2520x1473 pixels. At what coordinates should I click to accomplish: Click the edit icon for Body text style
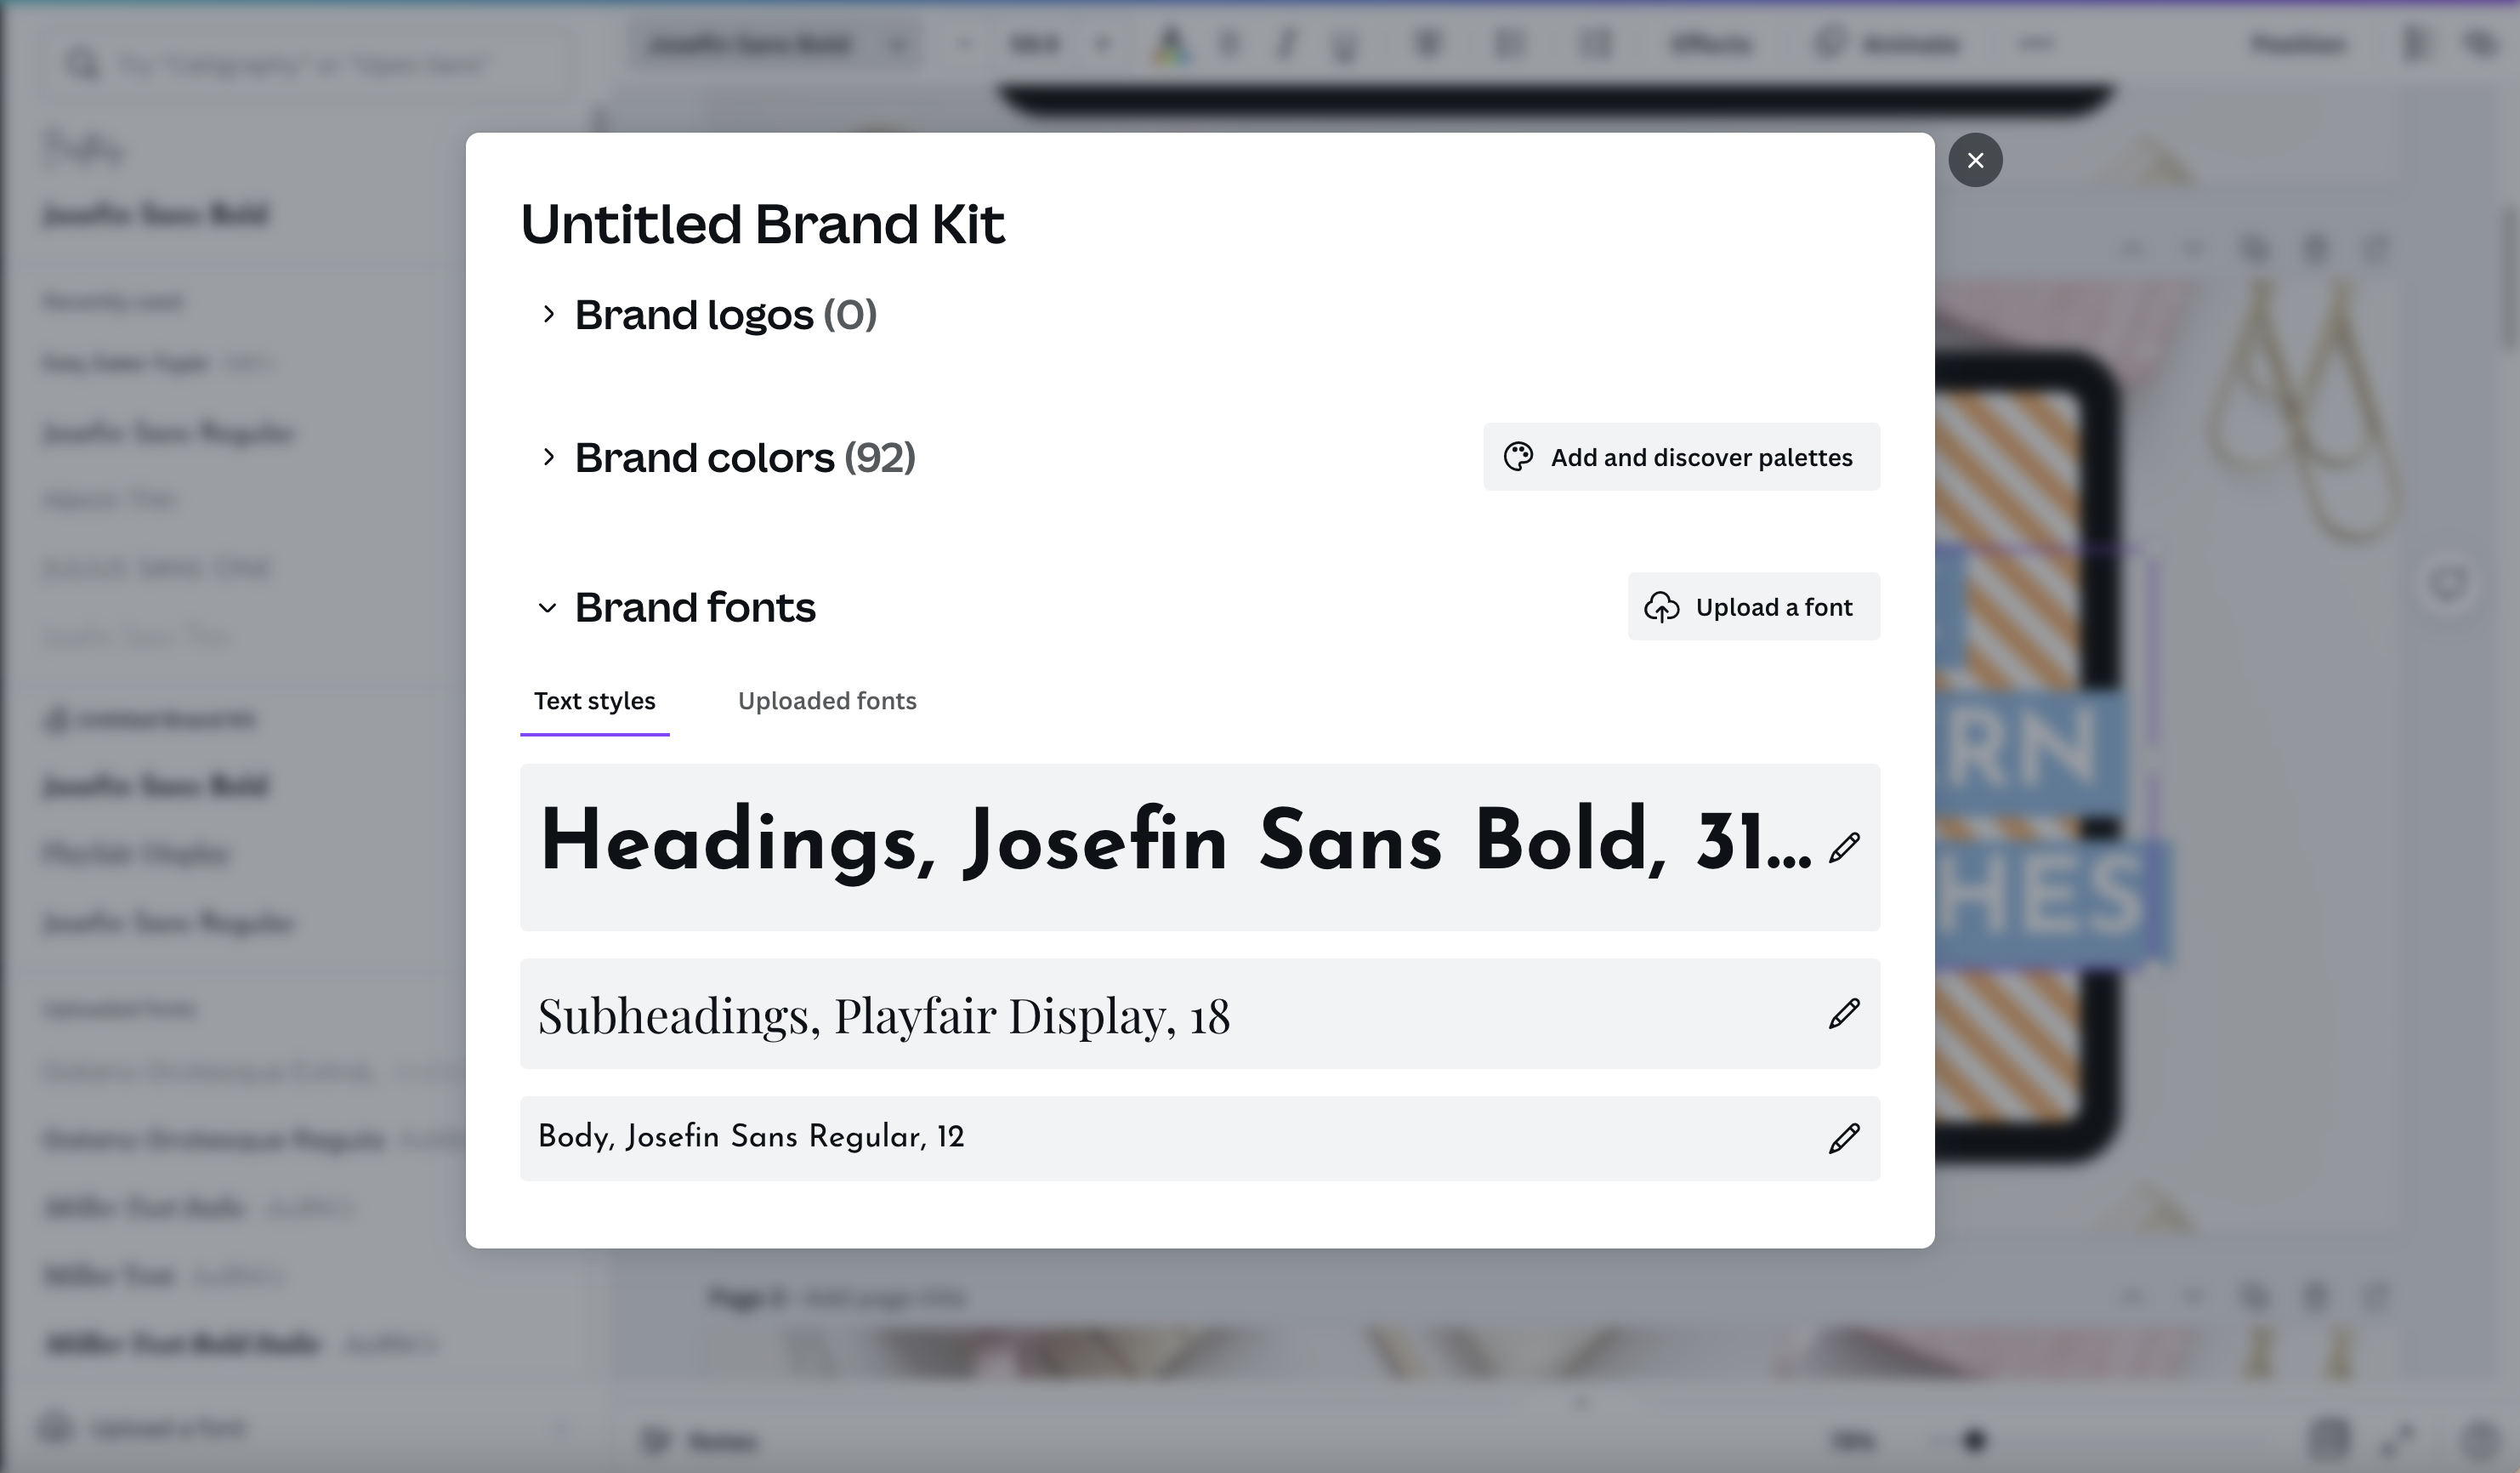(x=1842, y=1138)
